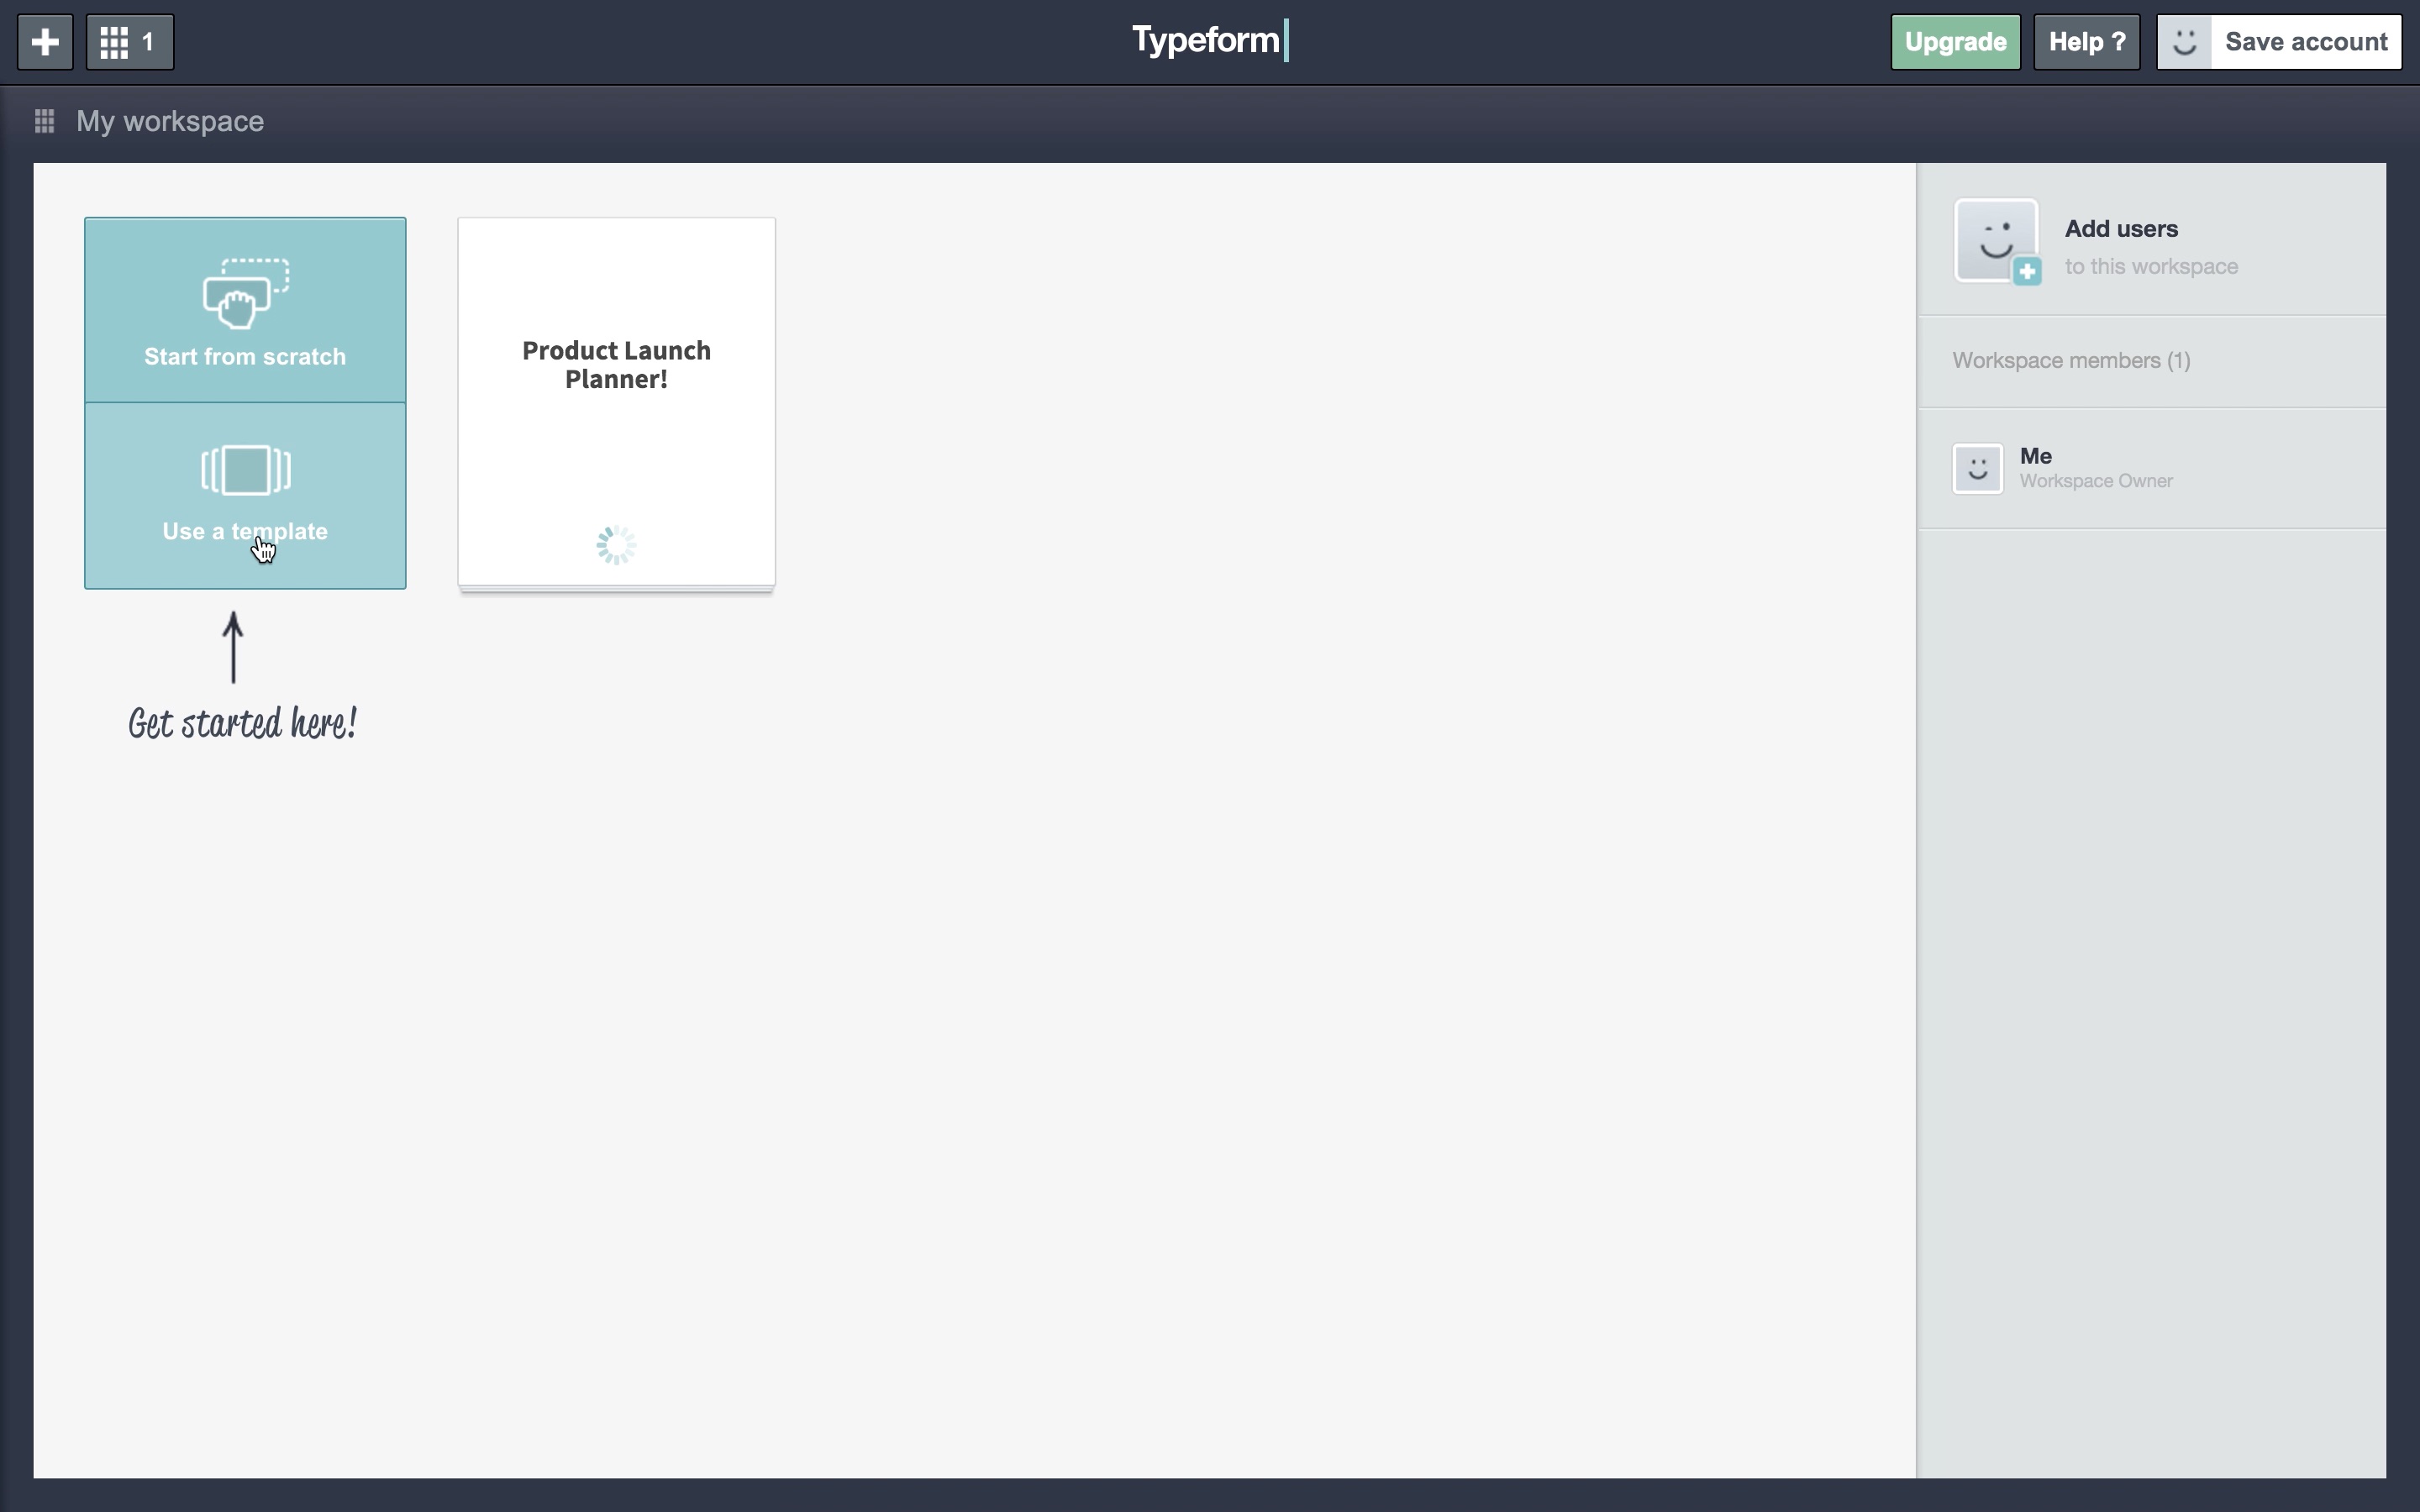Click the Start from scratch tile

click(245, 310)
